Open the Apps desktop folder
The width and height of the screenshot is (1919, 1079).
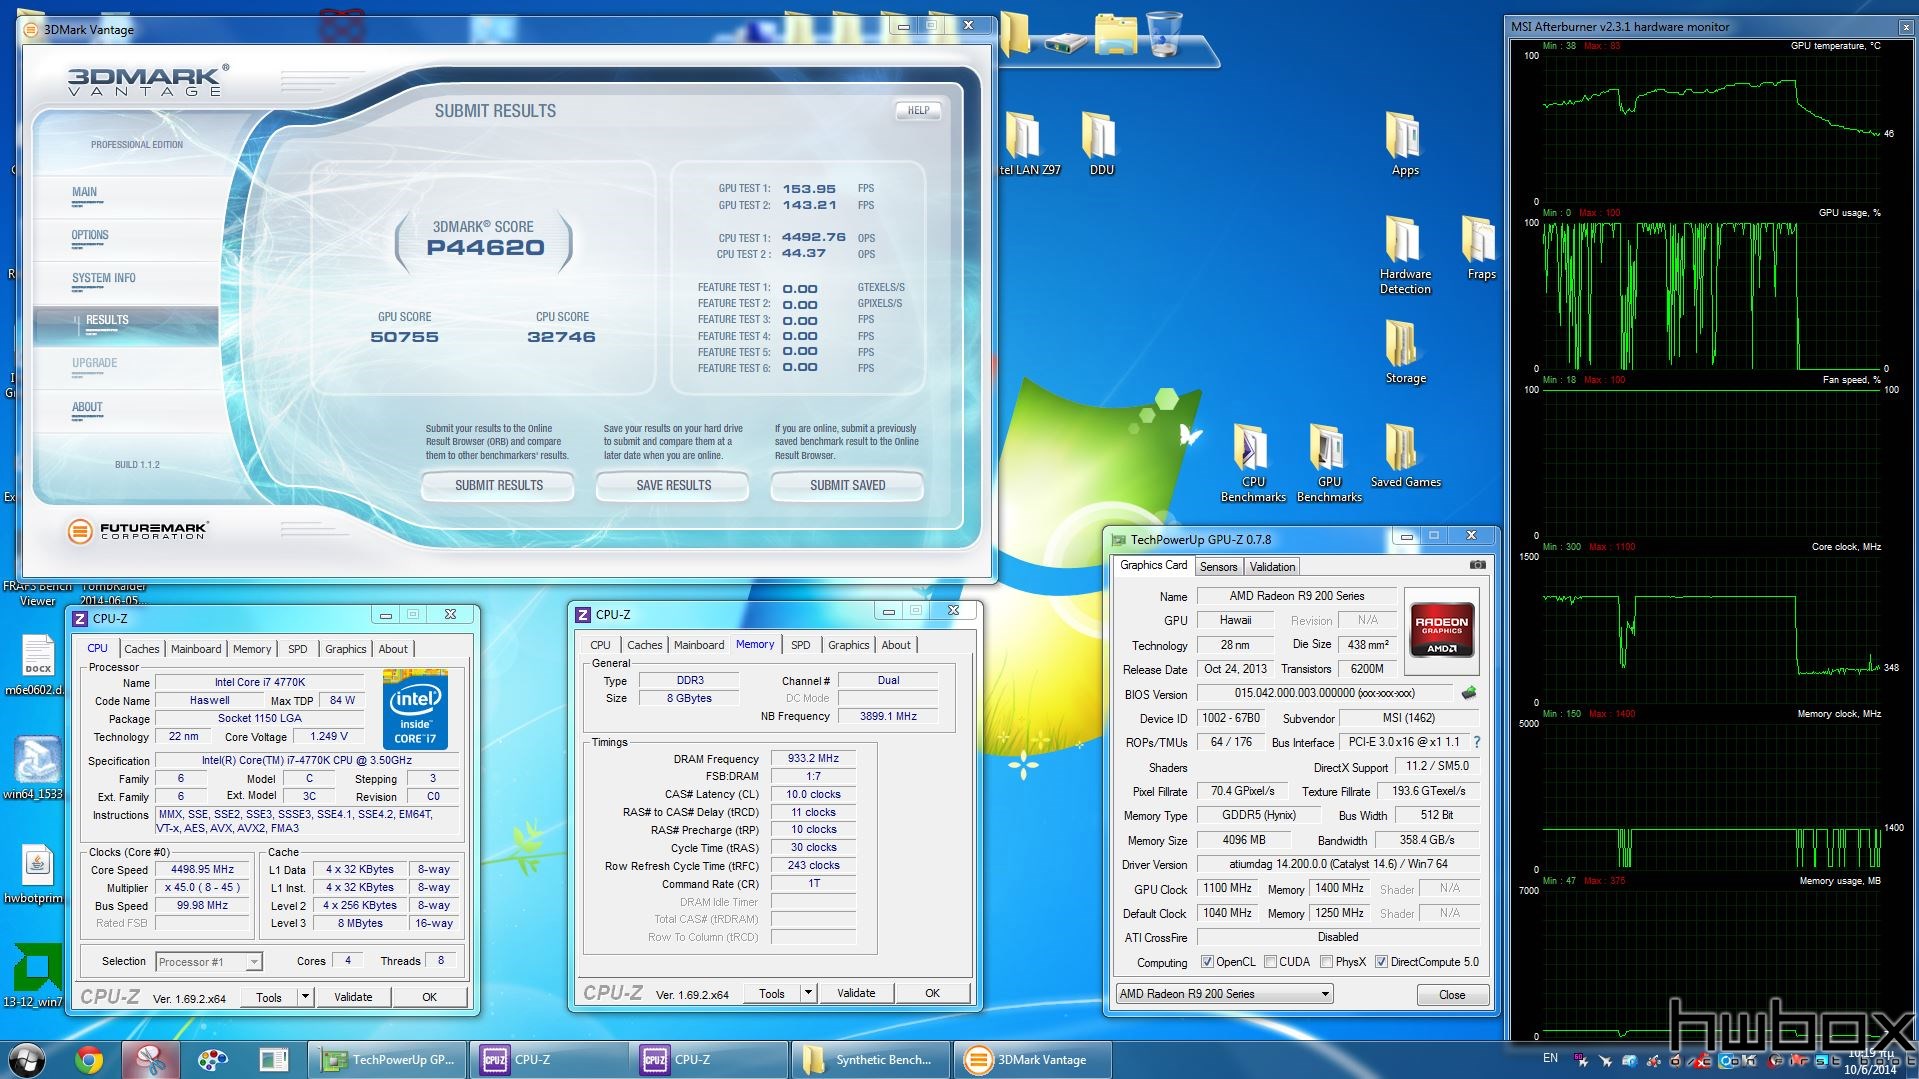[x=1405, y=143]
